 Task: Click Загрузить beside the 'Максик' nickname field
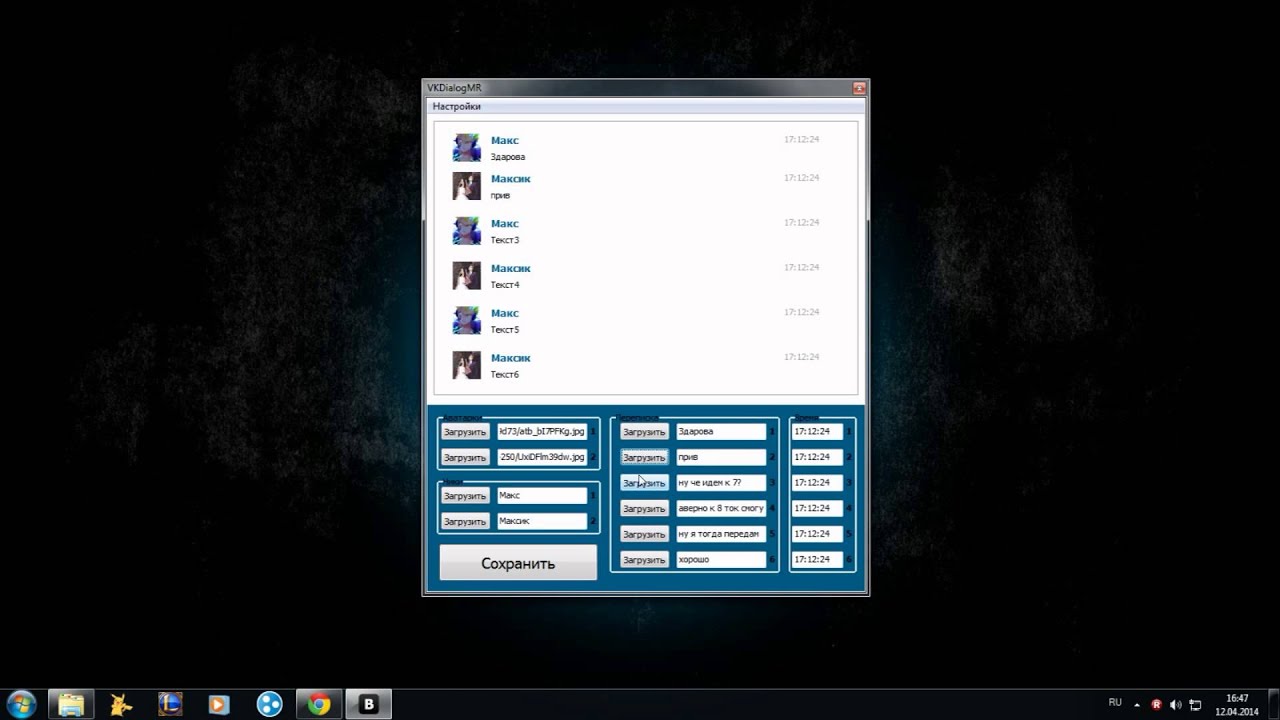[465, 522]
